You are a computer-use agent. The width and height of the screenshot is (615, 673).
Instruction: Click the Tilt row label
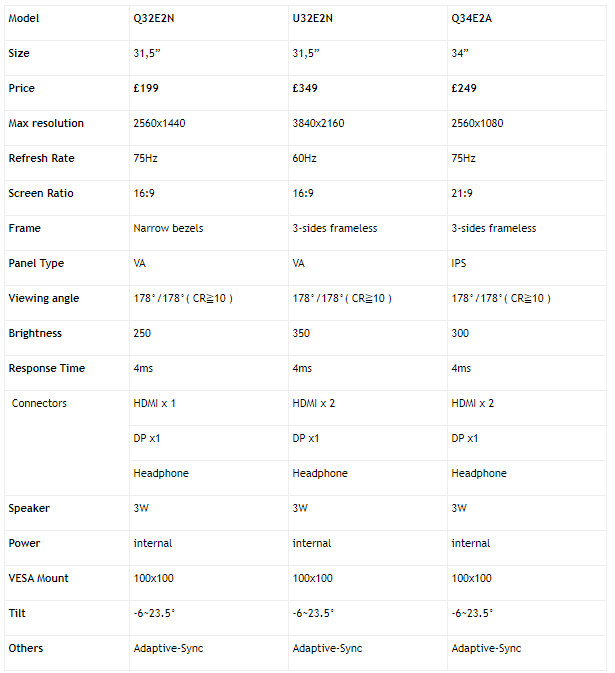17,613
